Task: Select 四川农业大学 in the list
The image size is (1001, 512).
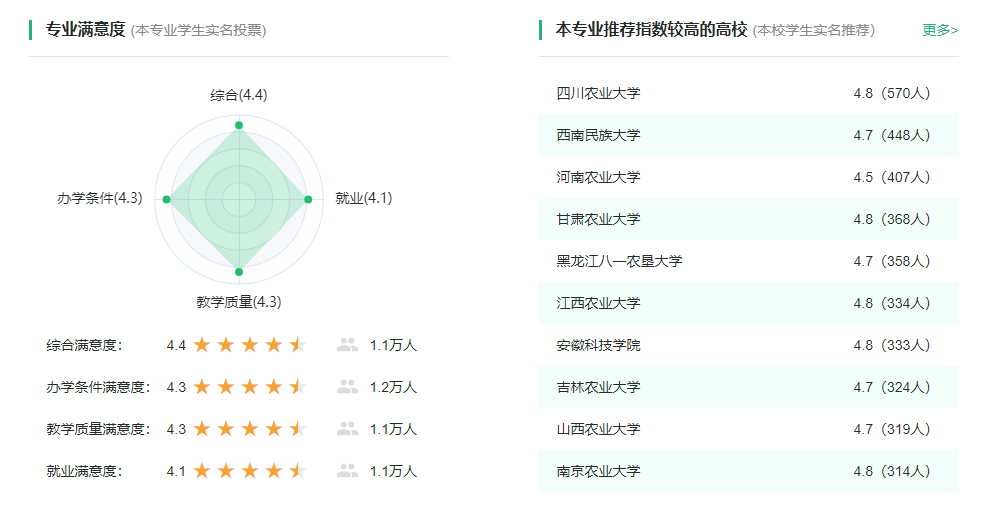Action: [749, 93]
